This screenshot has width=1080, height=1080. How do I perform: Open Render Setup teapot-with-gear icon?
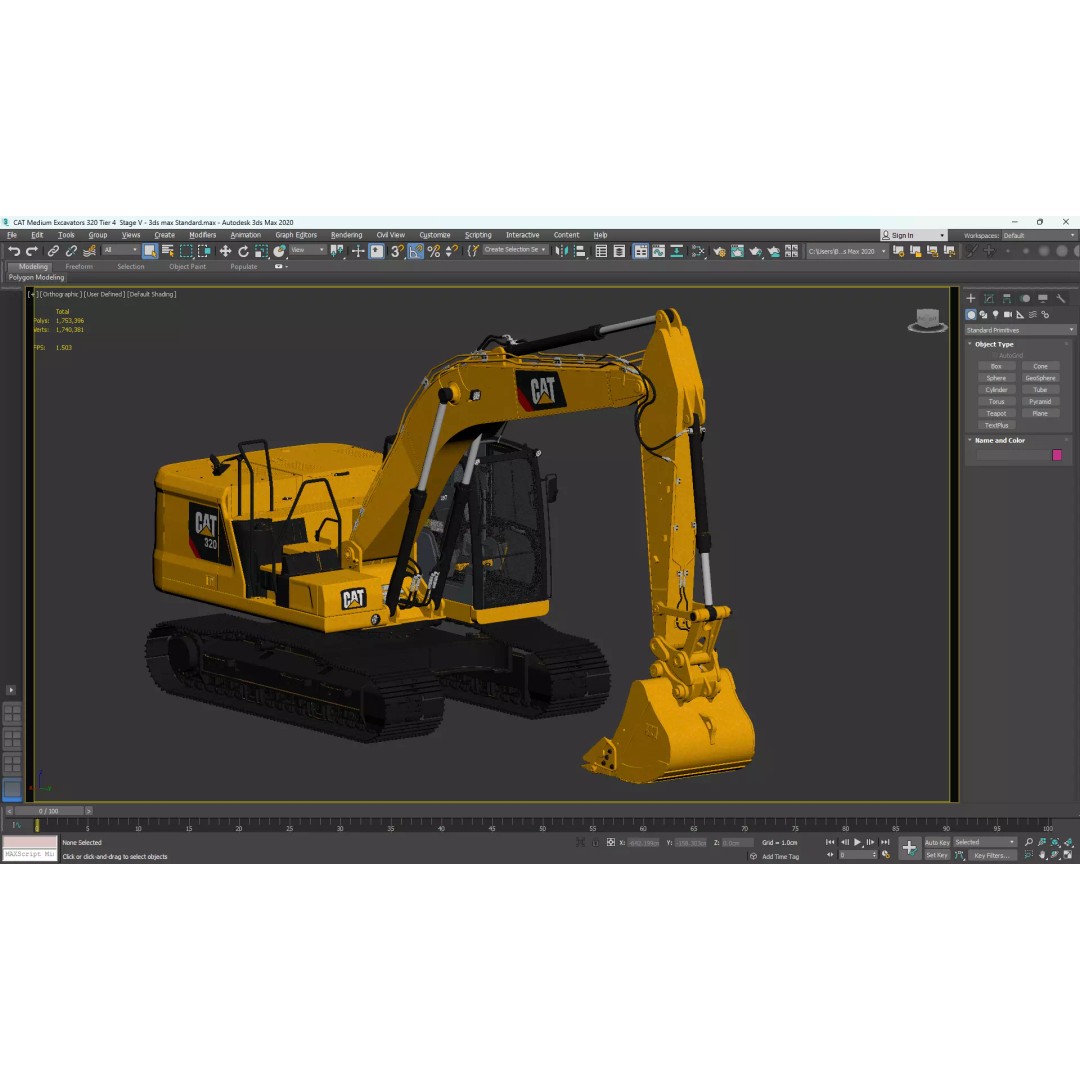[x=720, y=251]
